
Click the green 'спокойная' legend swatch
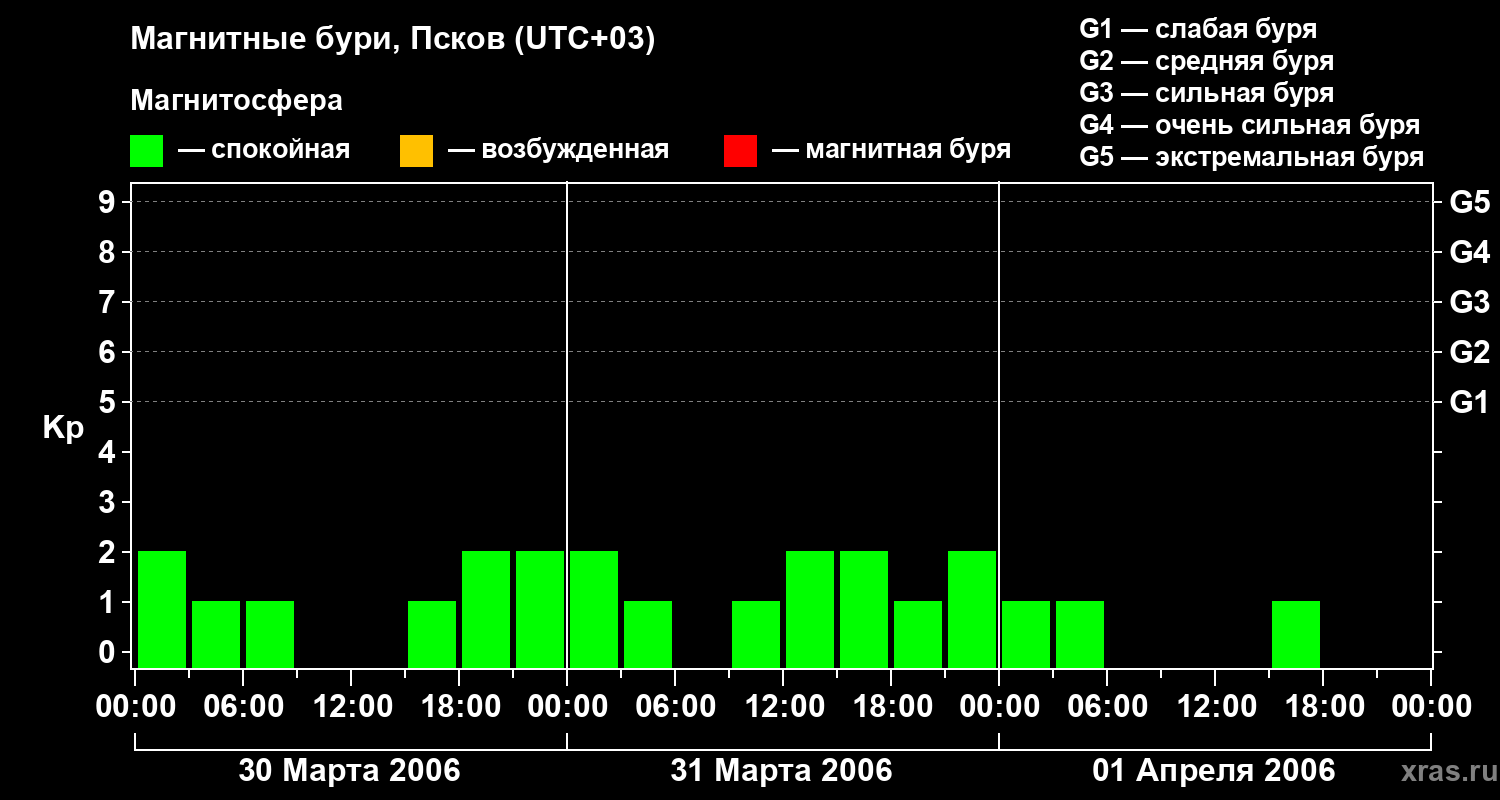[x=146, y=151]
